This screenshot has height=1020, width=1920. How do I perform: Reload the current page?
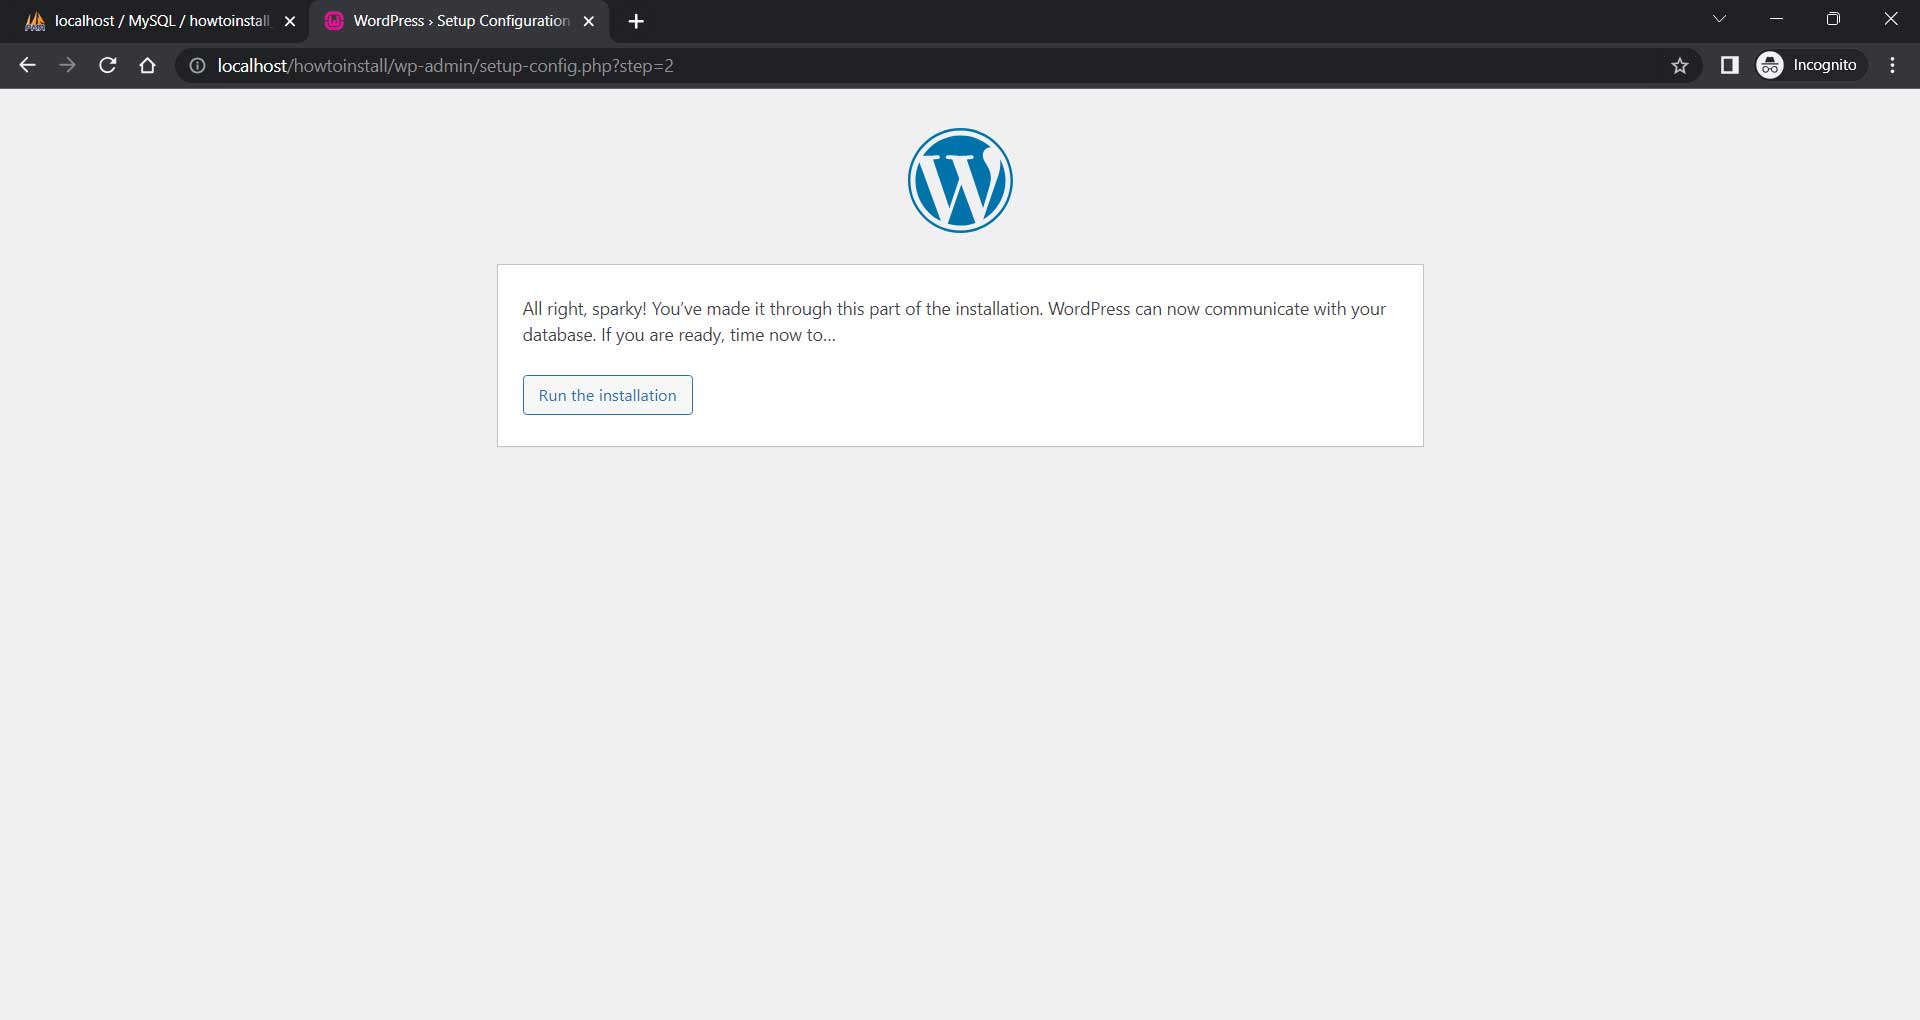pyautogui.click(x=107, y=65)
